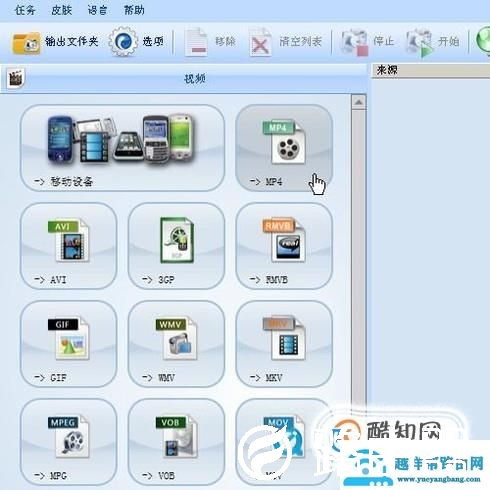This screenshot has height=490, width=490.
Task: Choose the MP4 format conversion tile
Action: [284, 148]
